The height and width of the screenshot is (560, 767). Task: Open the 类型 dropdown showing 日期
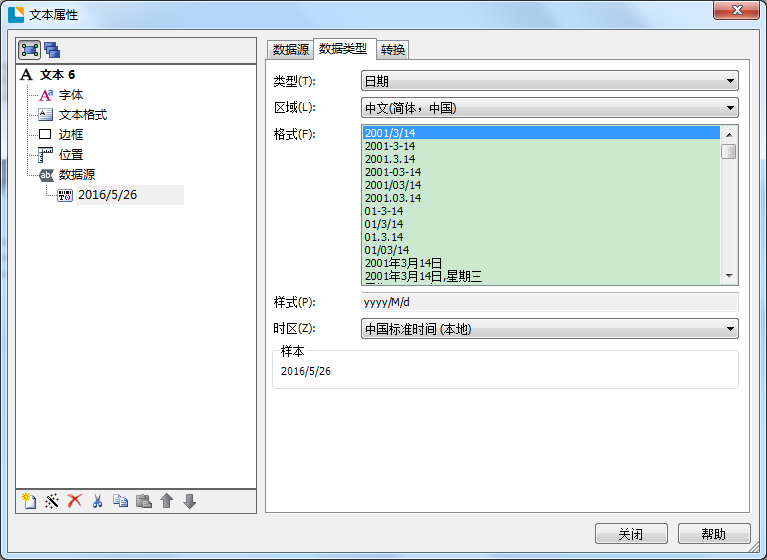(x=549, y=81)
